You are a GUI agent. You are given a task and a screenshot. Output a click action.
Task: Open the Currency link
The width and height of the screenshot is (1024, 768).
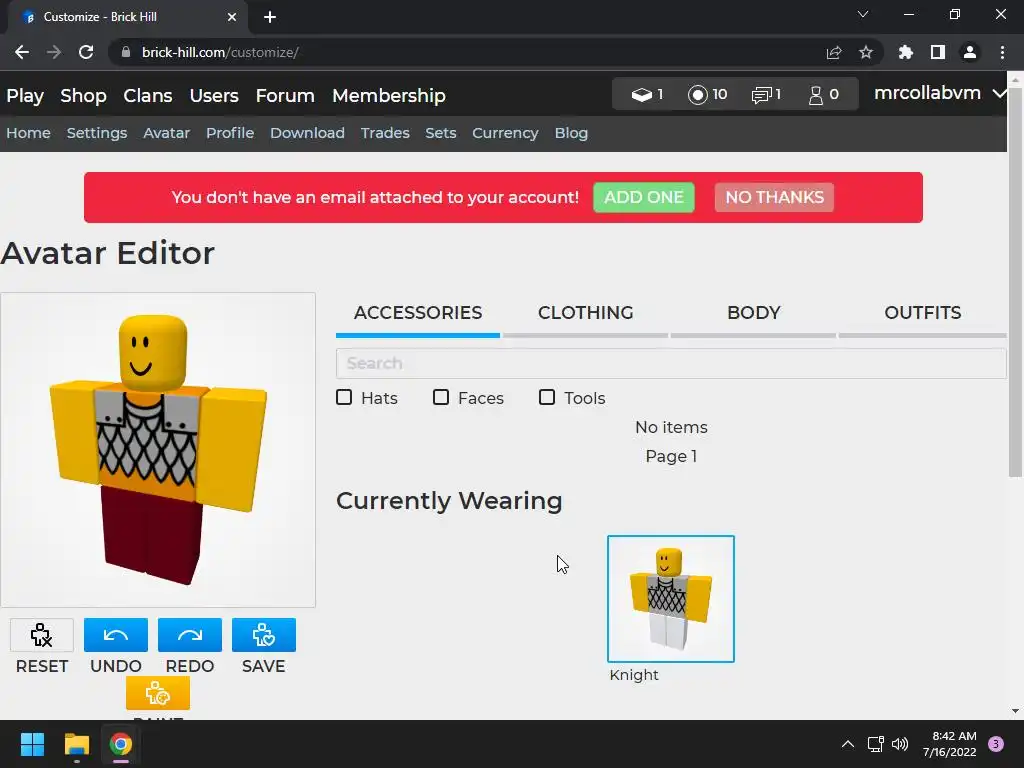505,133
